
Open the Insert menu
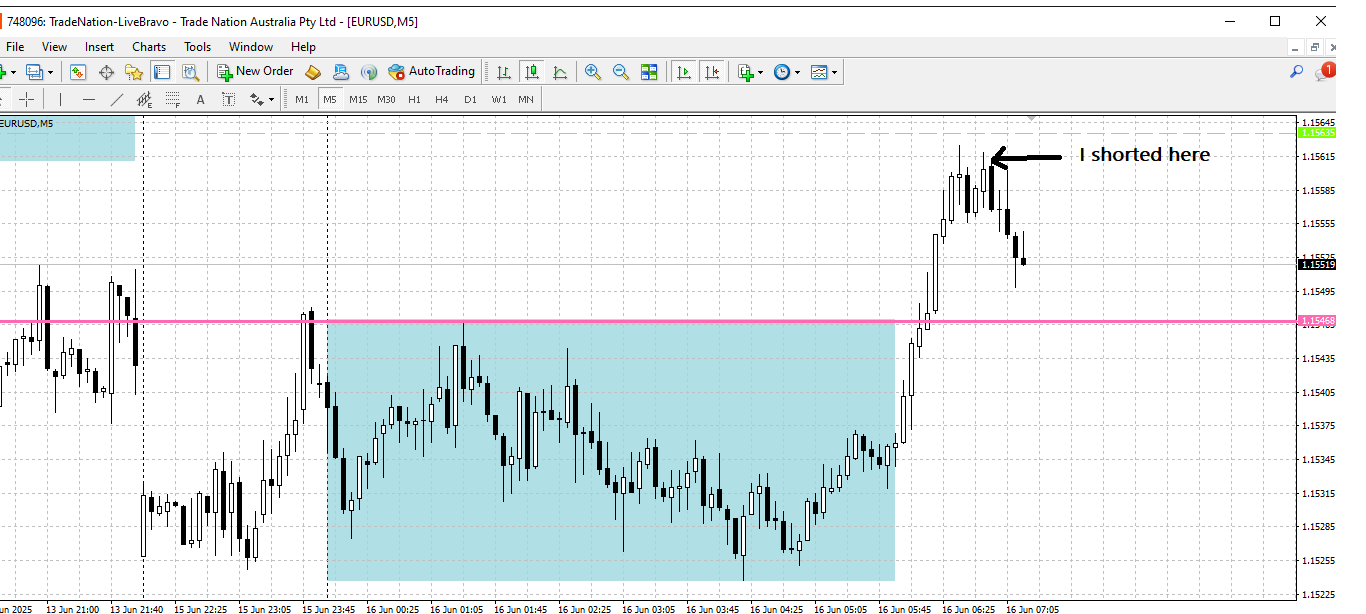99,47
